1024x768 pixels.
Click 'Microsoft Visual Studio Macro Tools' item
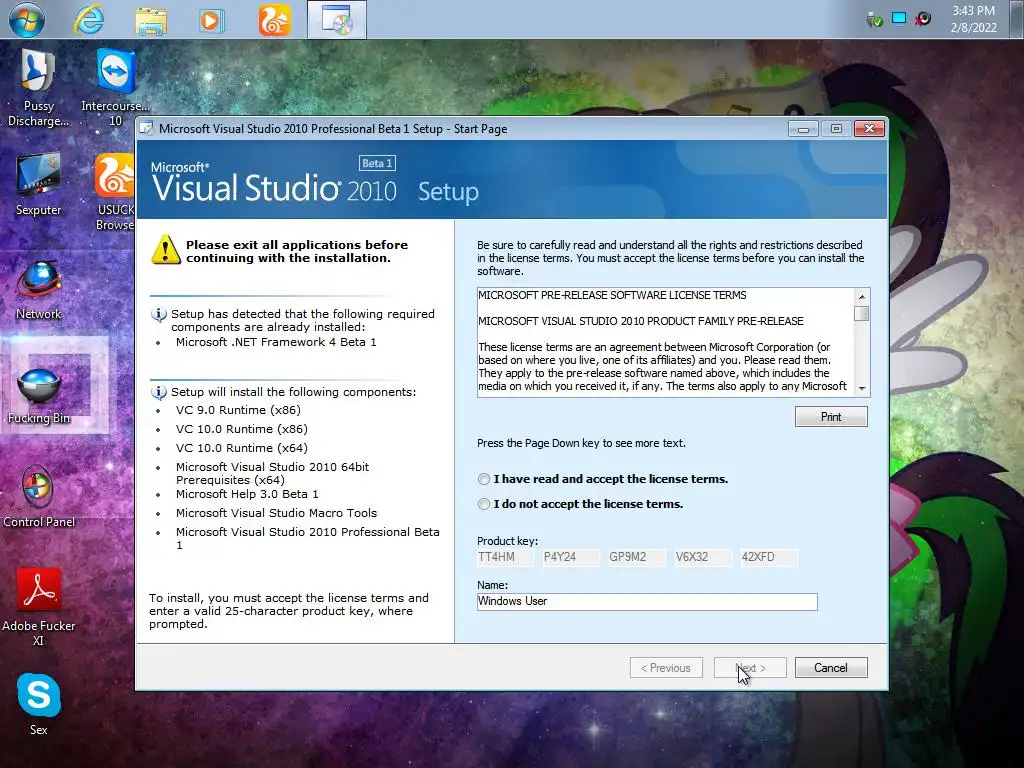click(276, 513)
